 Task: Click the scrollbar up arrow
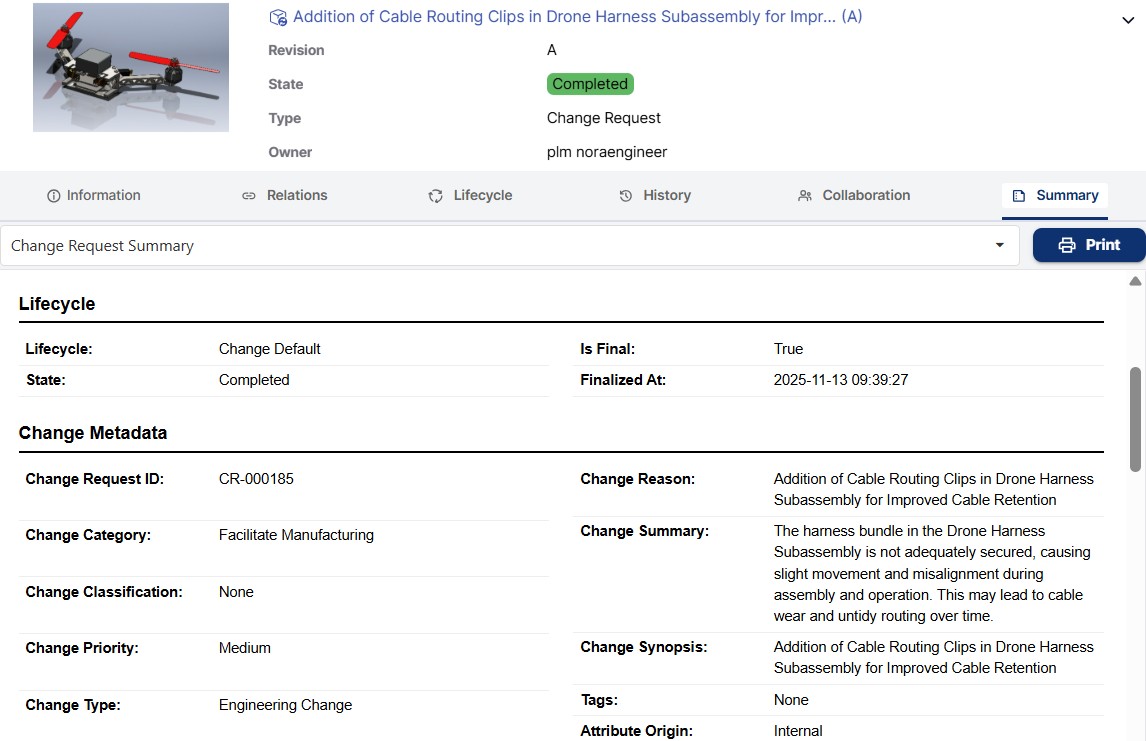(x=1135, y=281)
